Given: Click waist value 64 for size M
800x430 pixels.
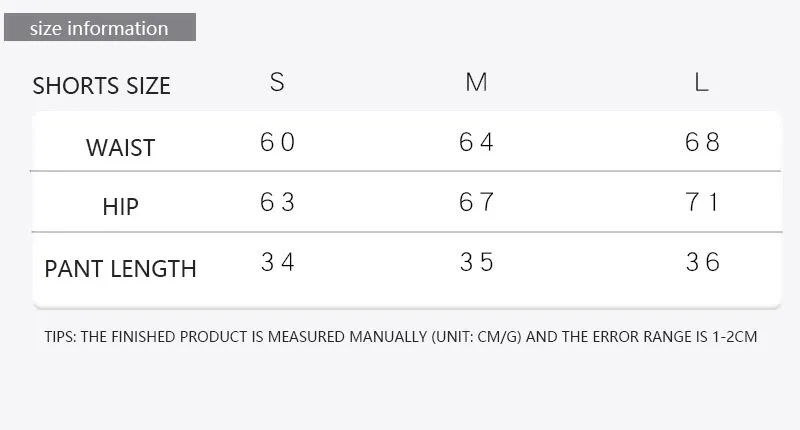Looking at the screenshot, I should [x=476, y=142].
